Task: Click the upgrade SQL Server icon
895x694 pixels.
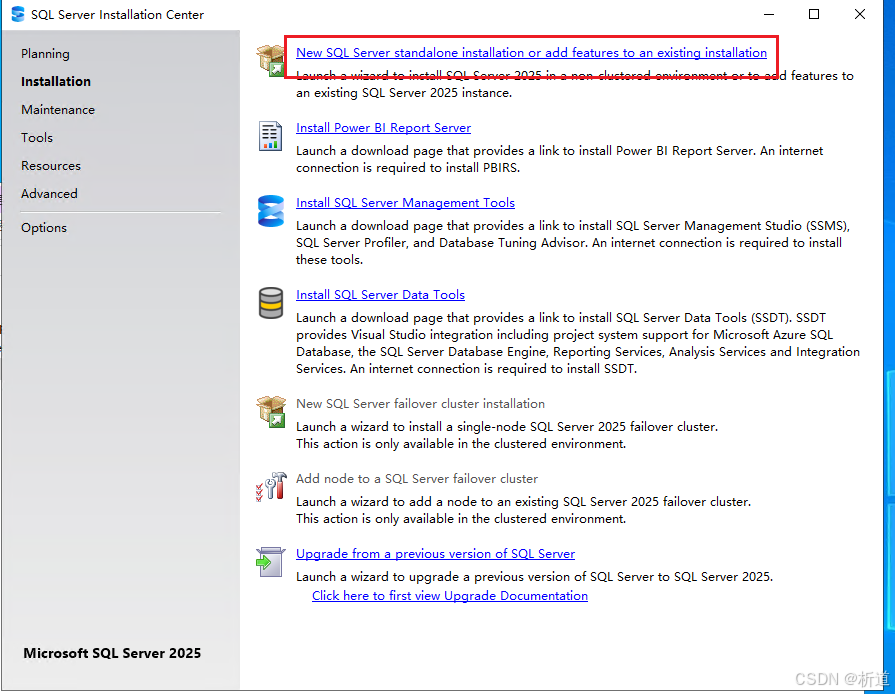Action: (270, 562)
